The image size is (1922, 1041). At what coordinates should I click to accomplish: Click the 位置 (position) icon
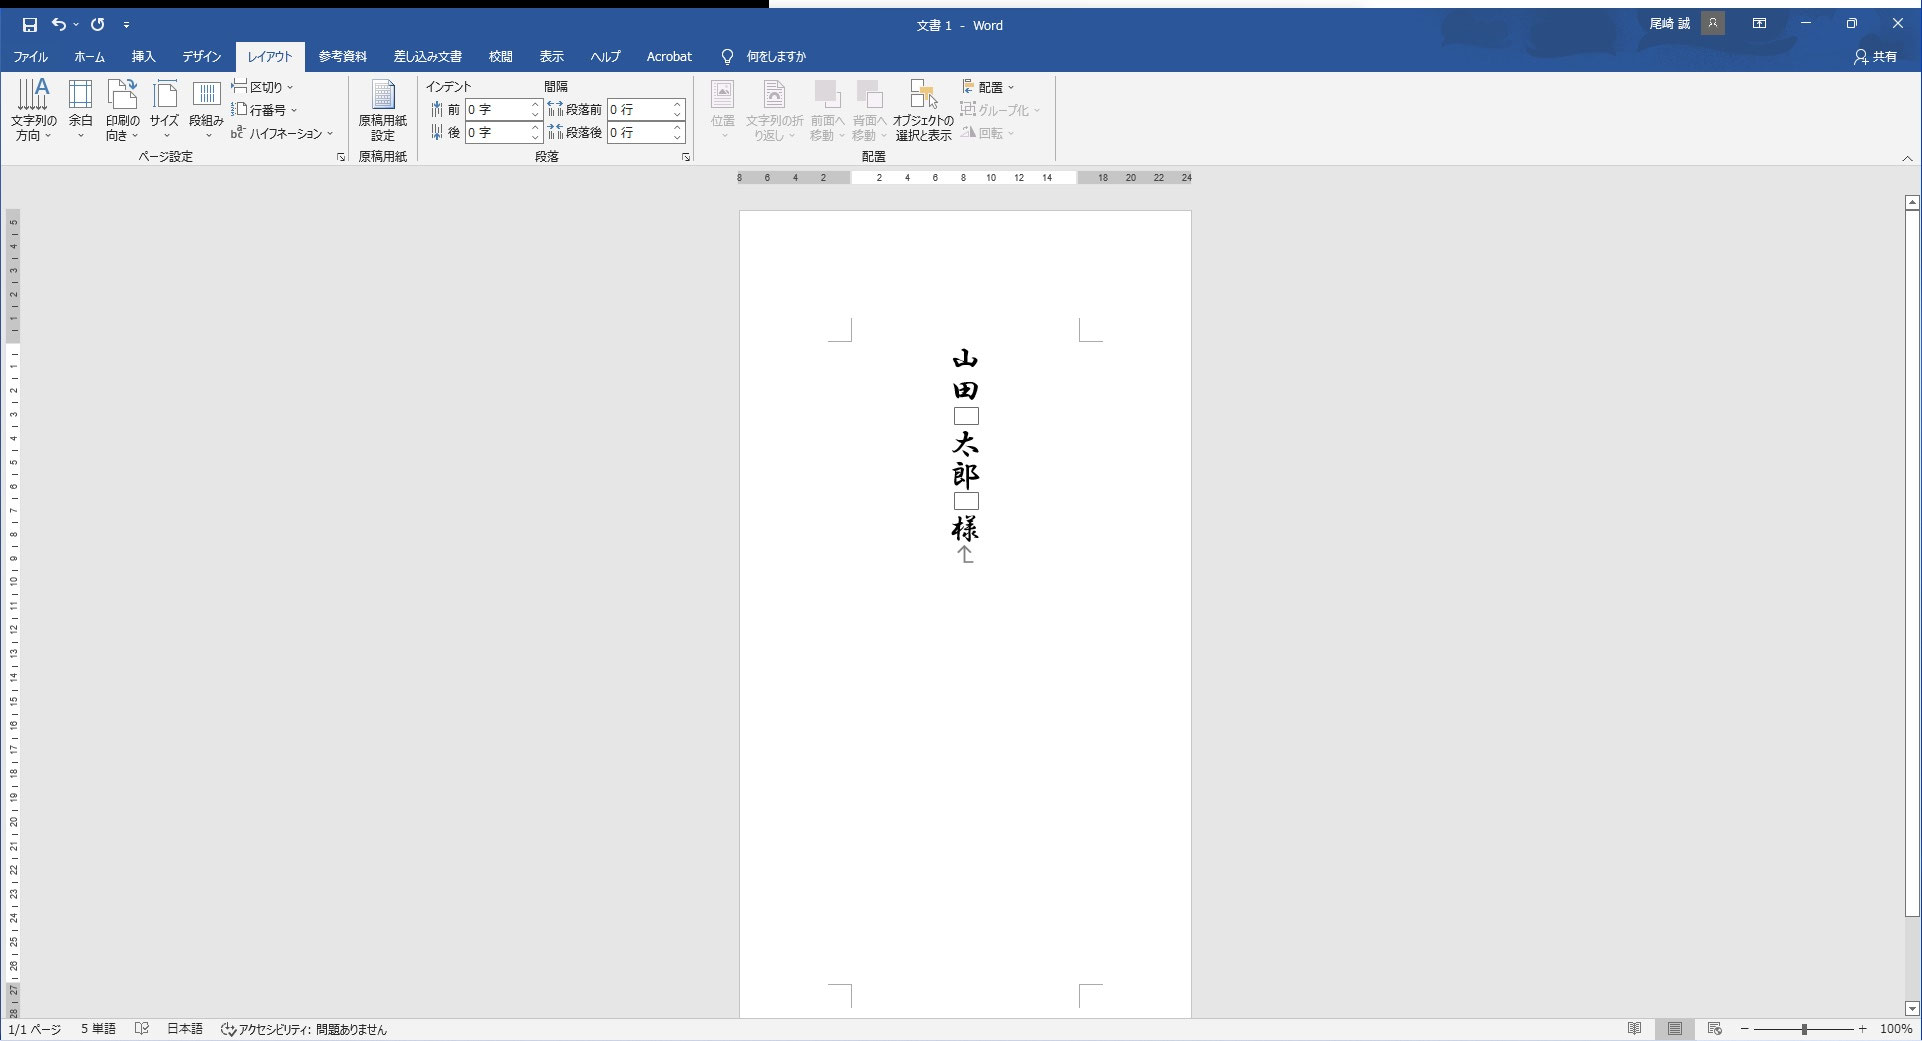(722, 108)
